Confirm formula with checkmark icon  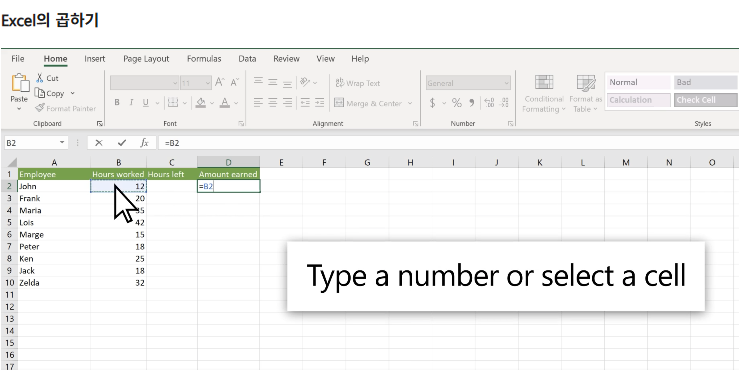click(x=122, y=143)
